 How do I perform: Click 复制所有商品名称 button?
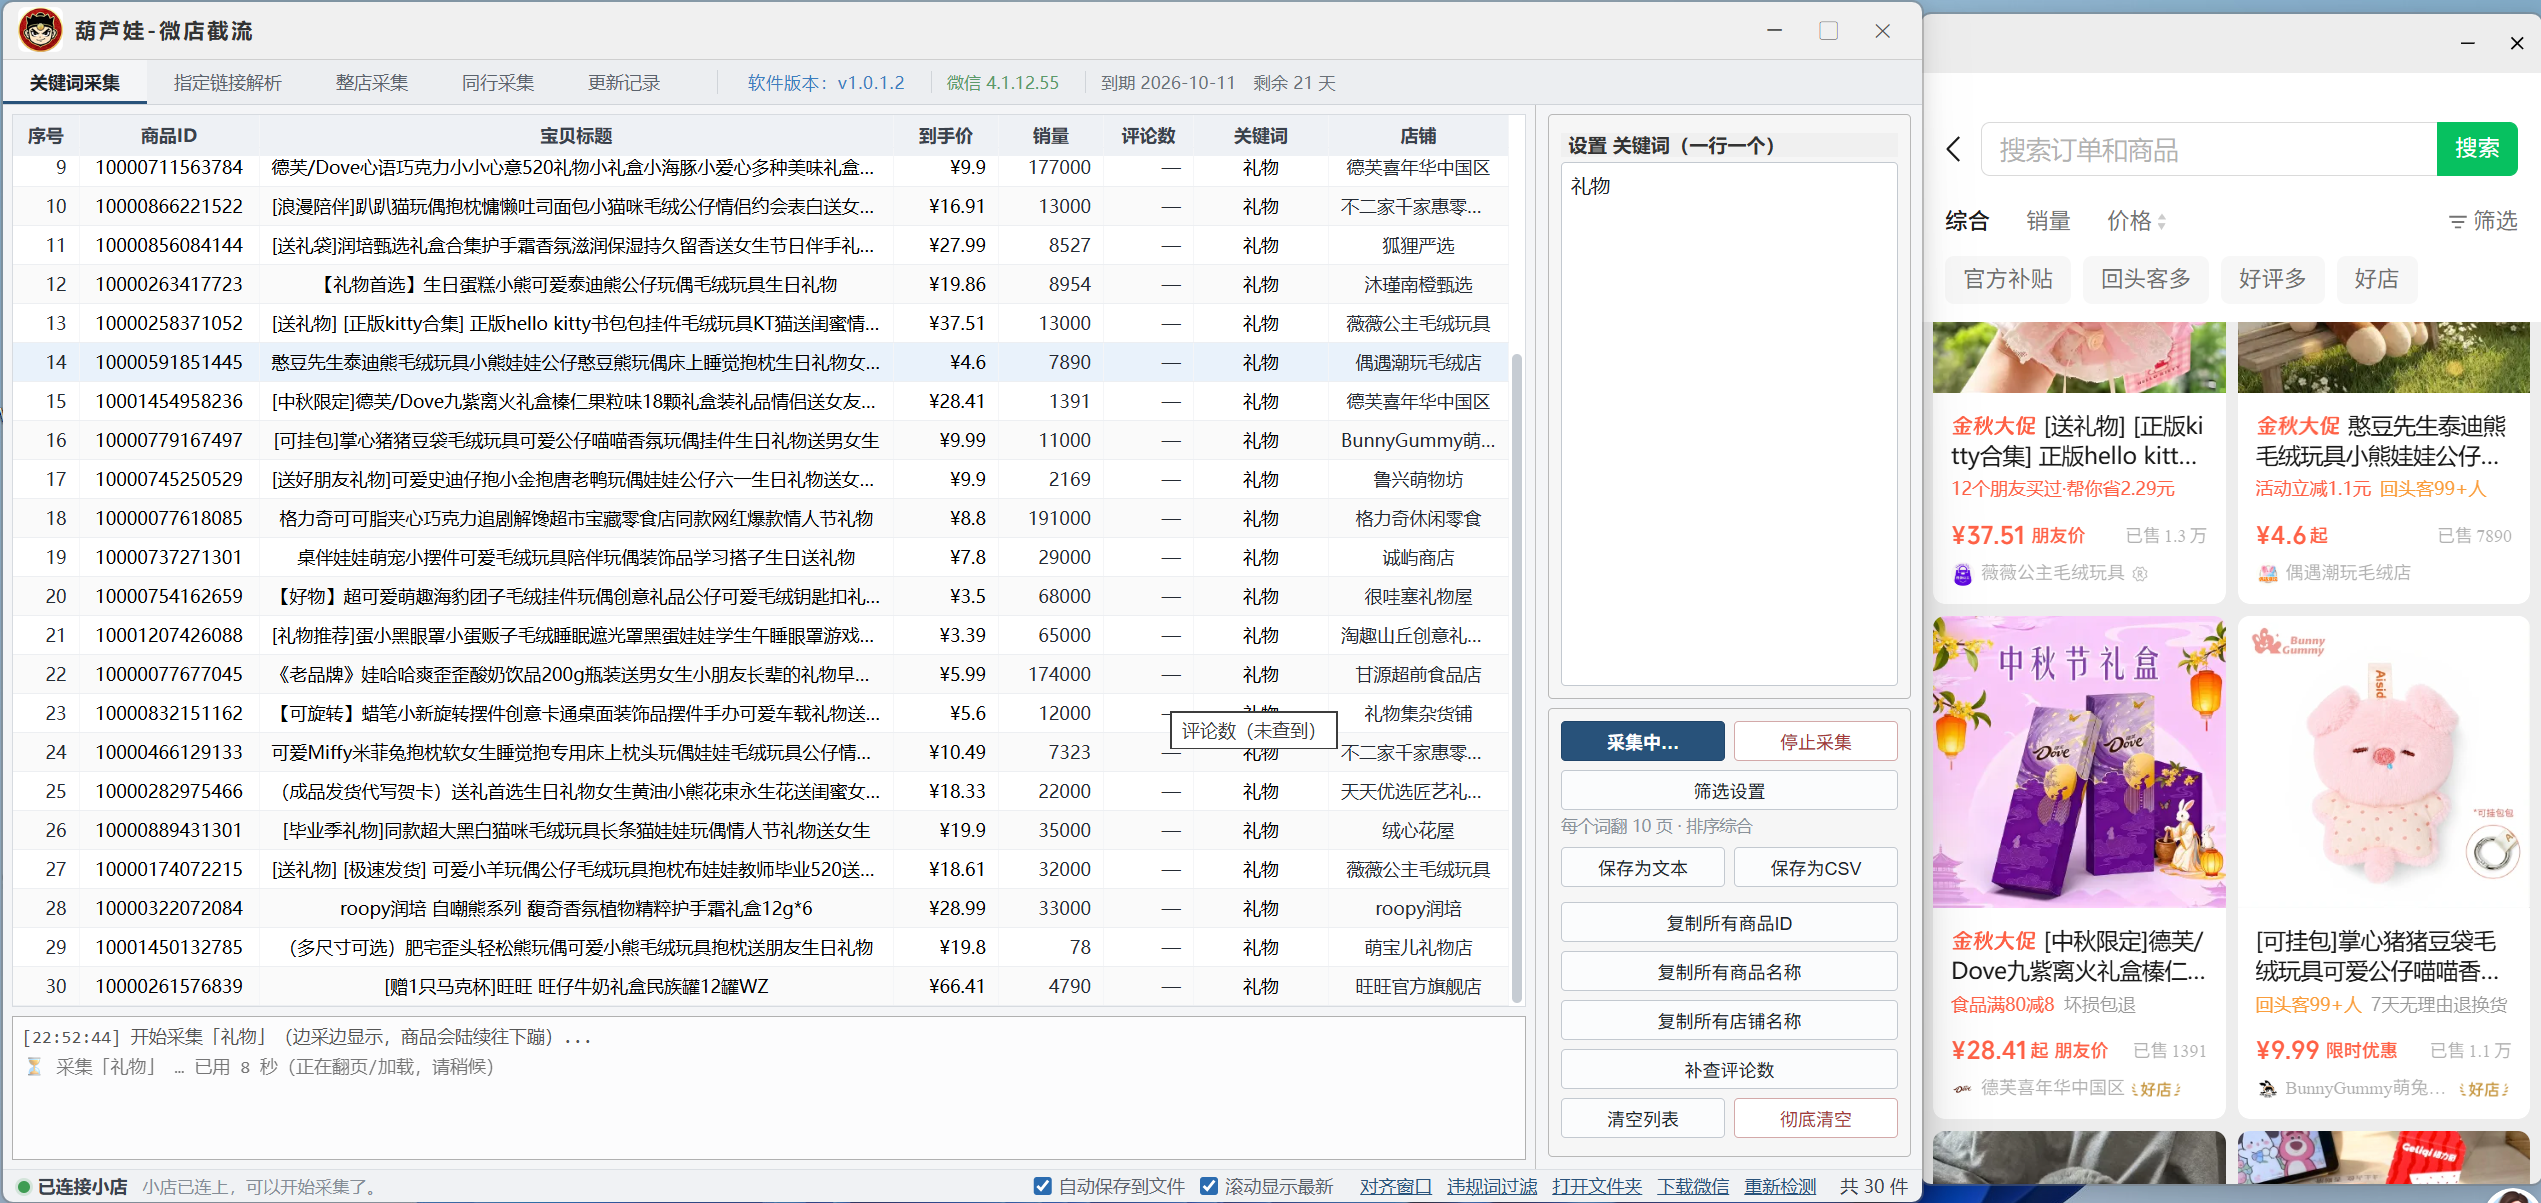(x=1729, y=972)
